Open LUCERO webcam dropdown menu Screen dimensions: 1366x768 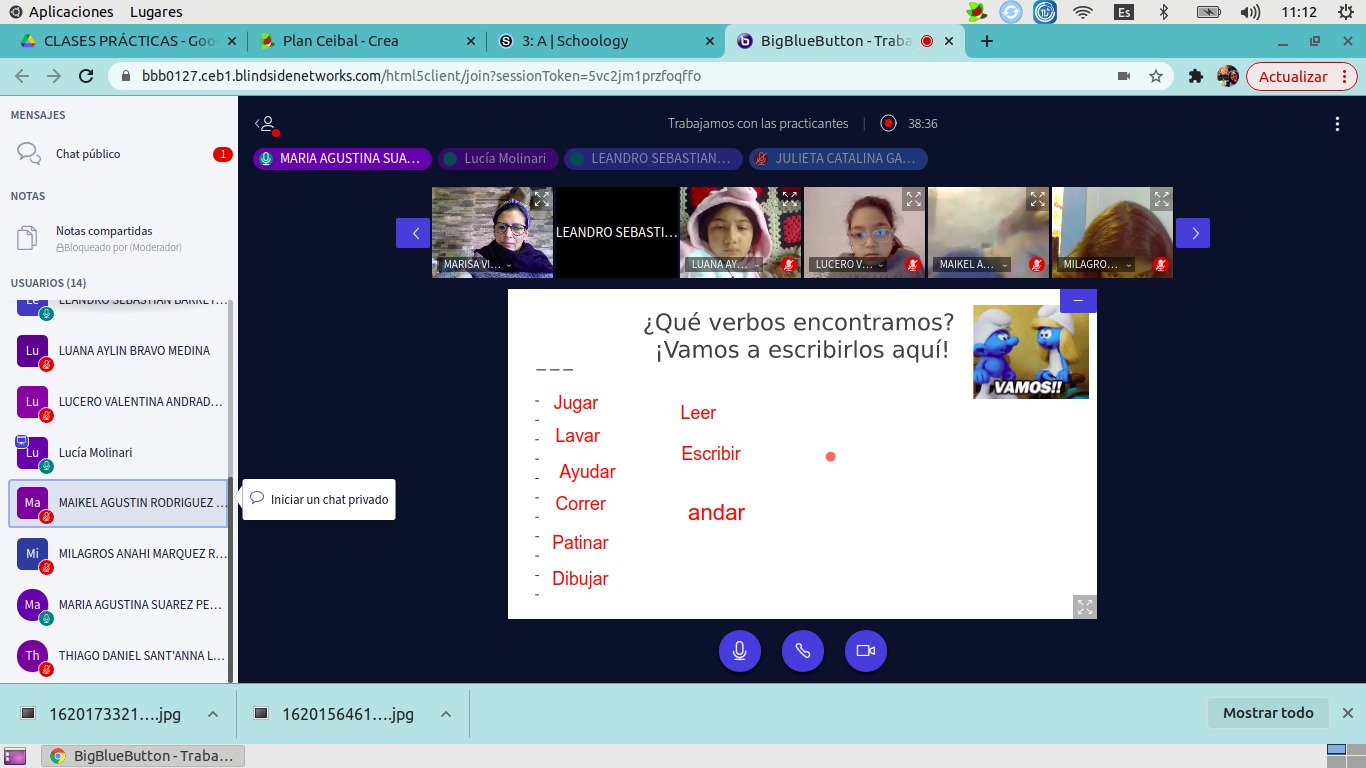(x=850, y=265)
